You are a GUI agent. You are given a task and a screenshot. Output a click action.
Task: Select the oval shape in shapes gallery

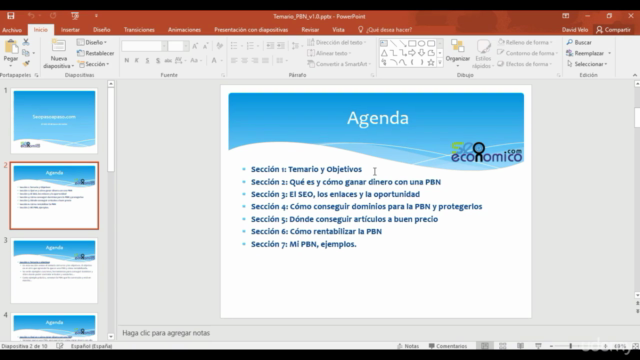(x=421, y=43)
